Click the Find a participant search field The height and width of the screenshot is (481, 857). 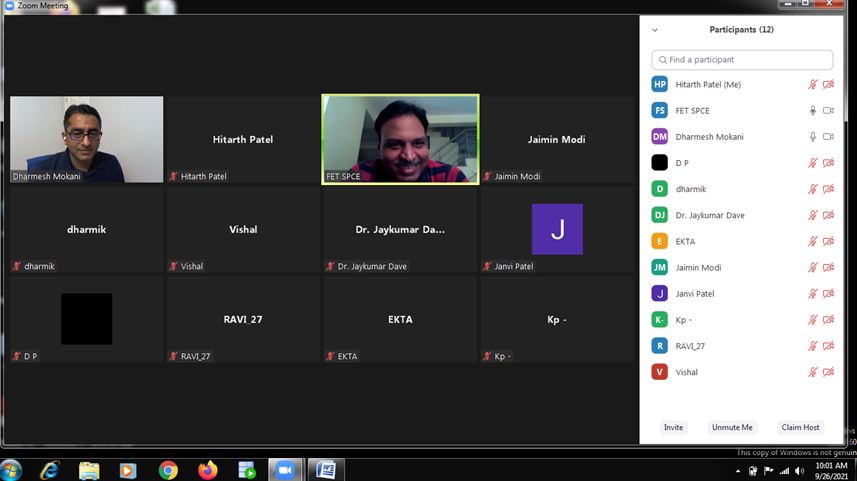[x=742, y=60]
